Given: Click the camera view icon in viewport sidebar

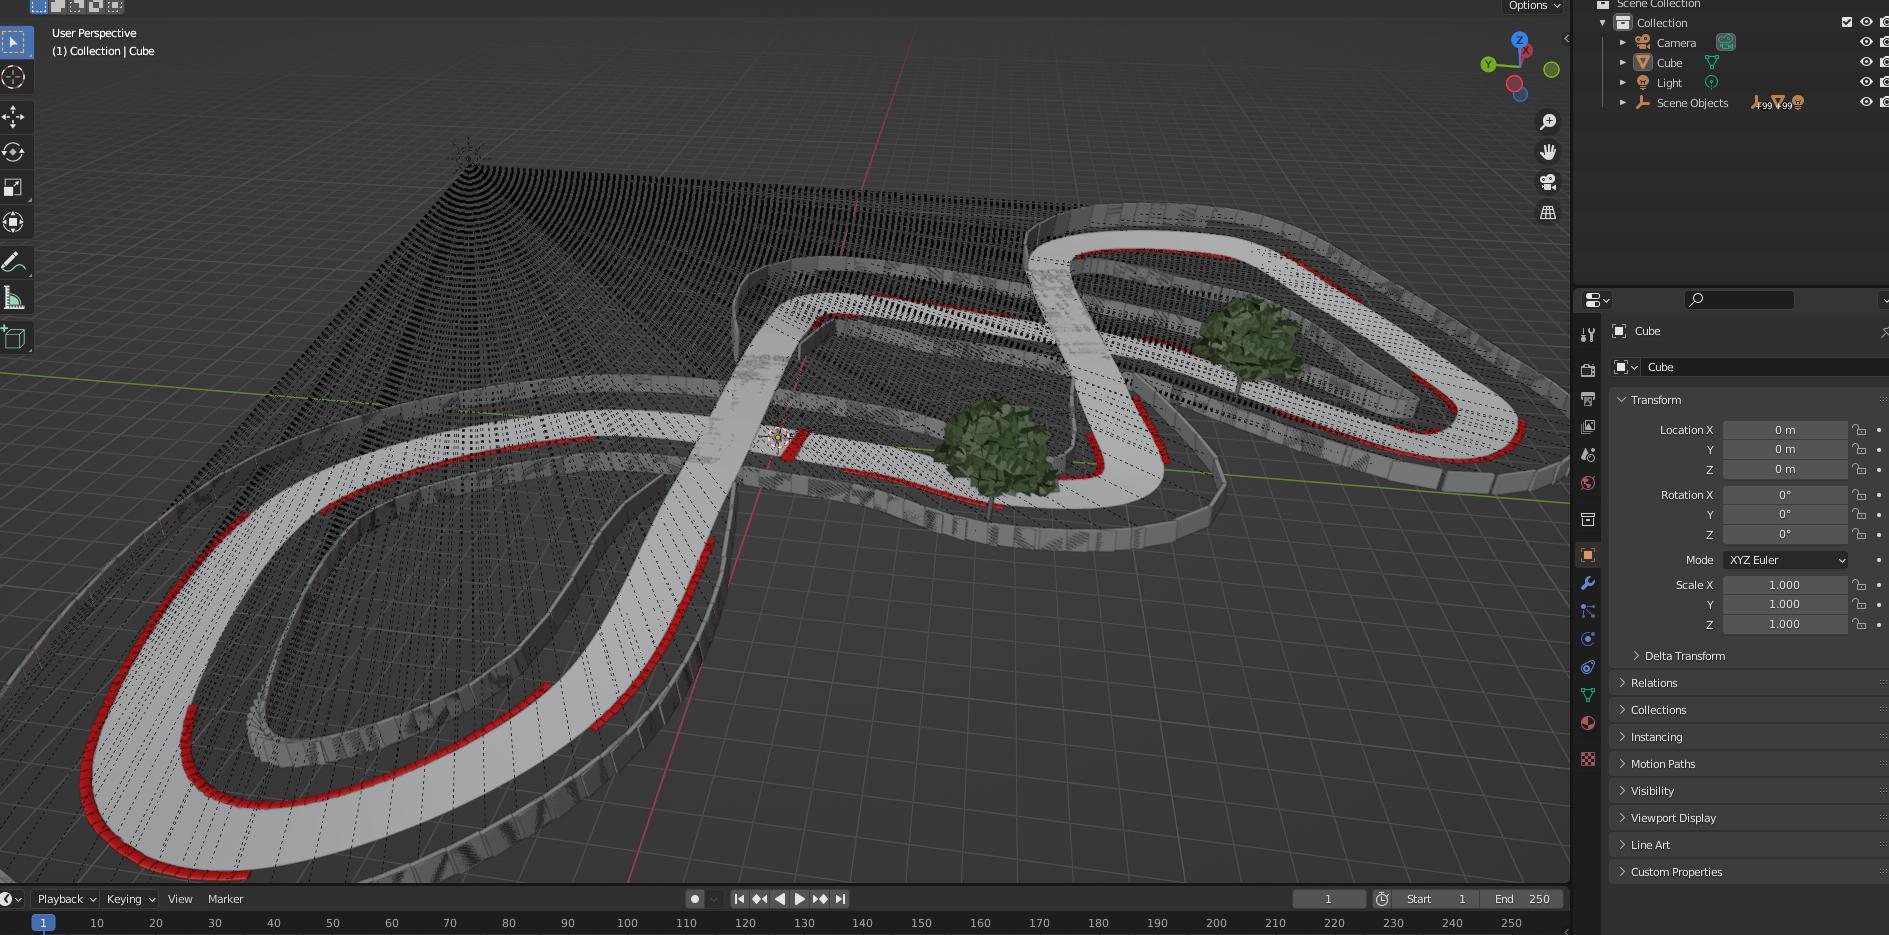Looking at the screenshot, I should coord(1547,182).
